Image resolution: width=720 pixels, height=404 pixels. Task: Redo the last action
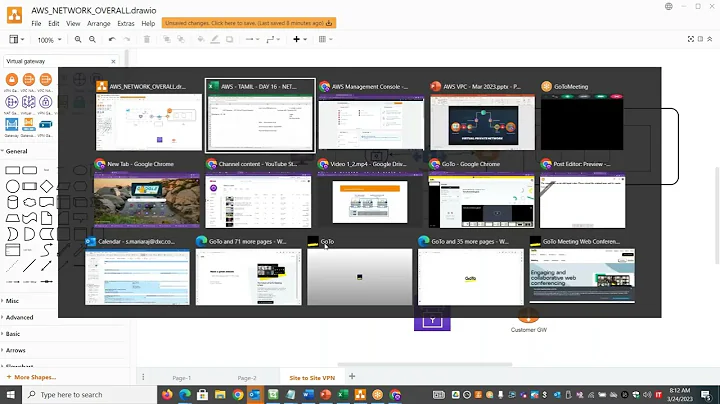127,39
